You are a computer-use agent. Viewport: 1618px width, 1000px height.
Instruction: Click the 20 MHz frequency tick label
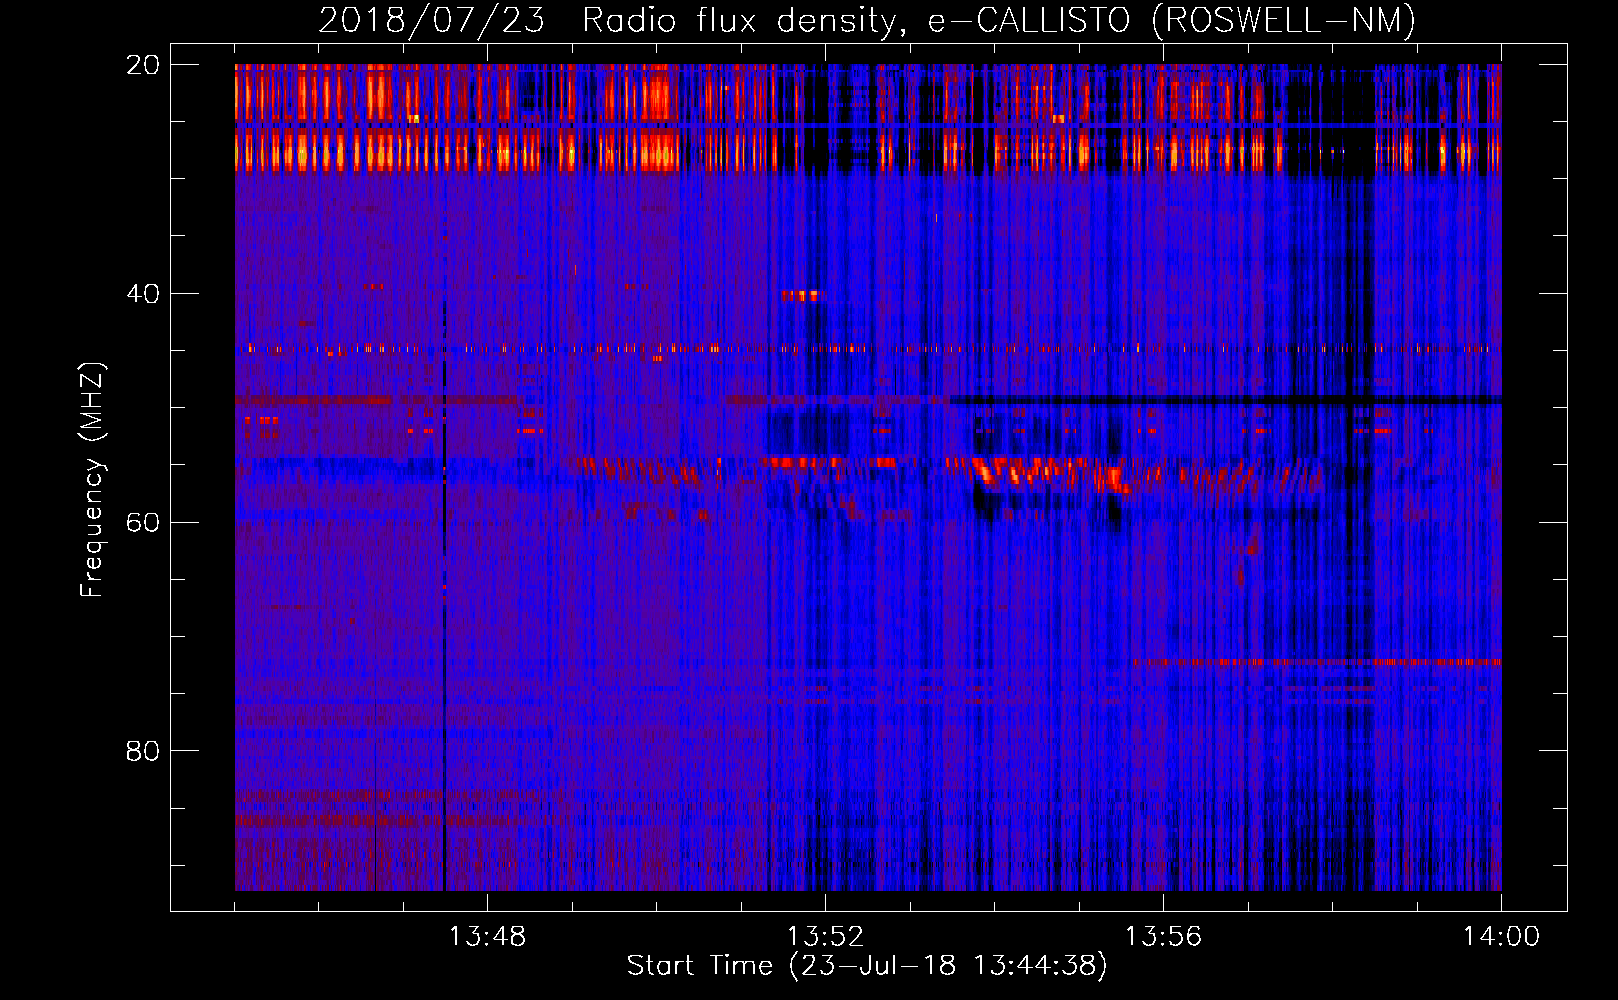click(142, 65)
